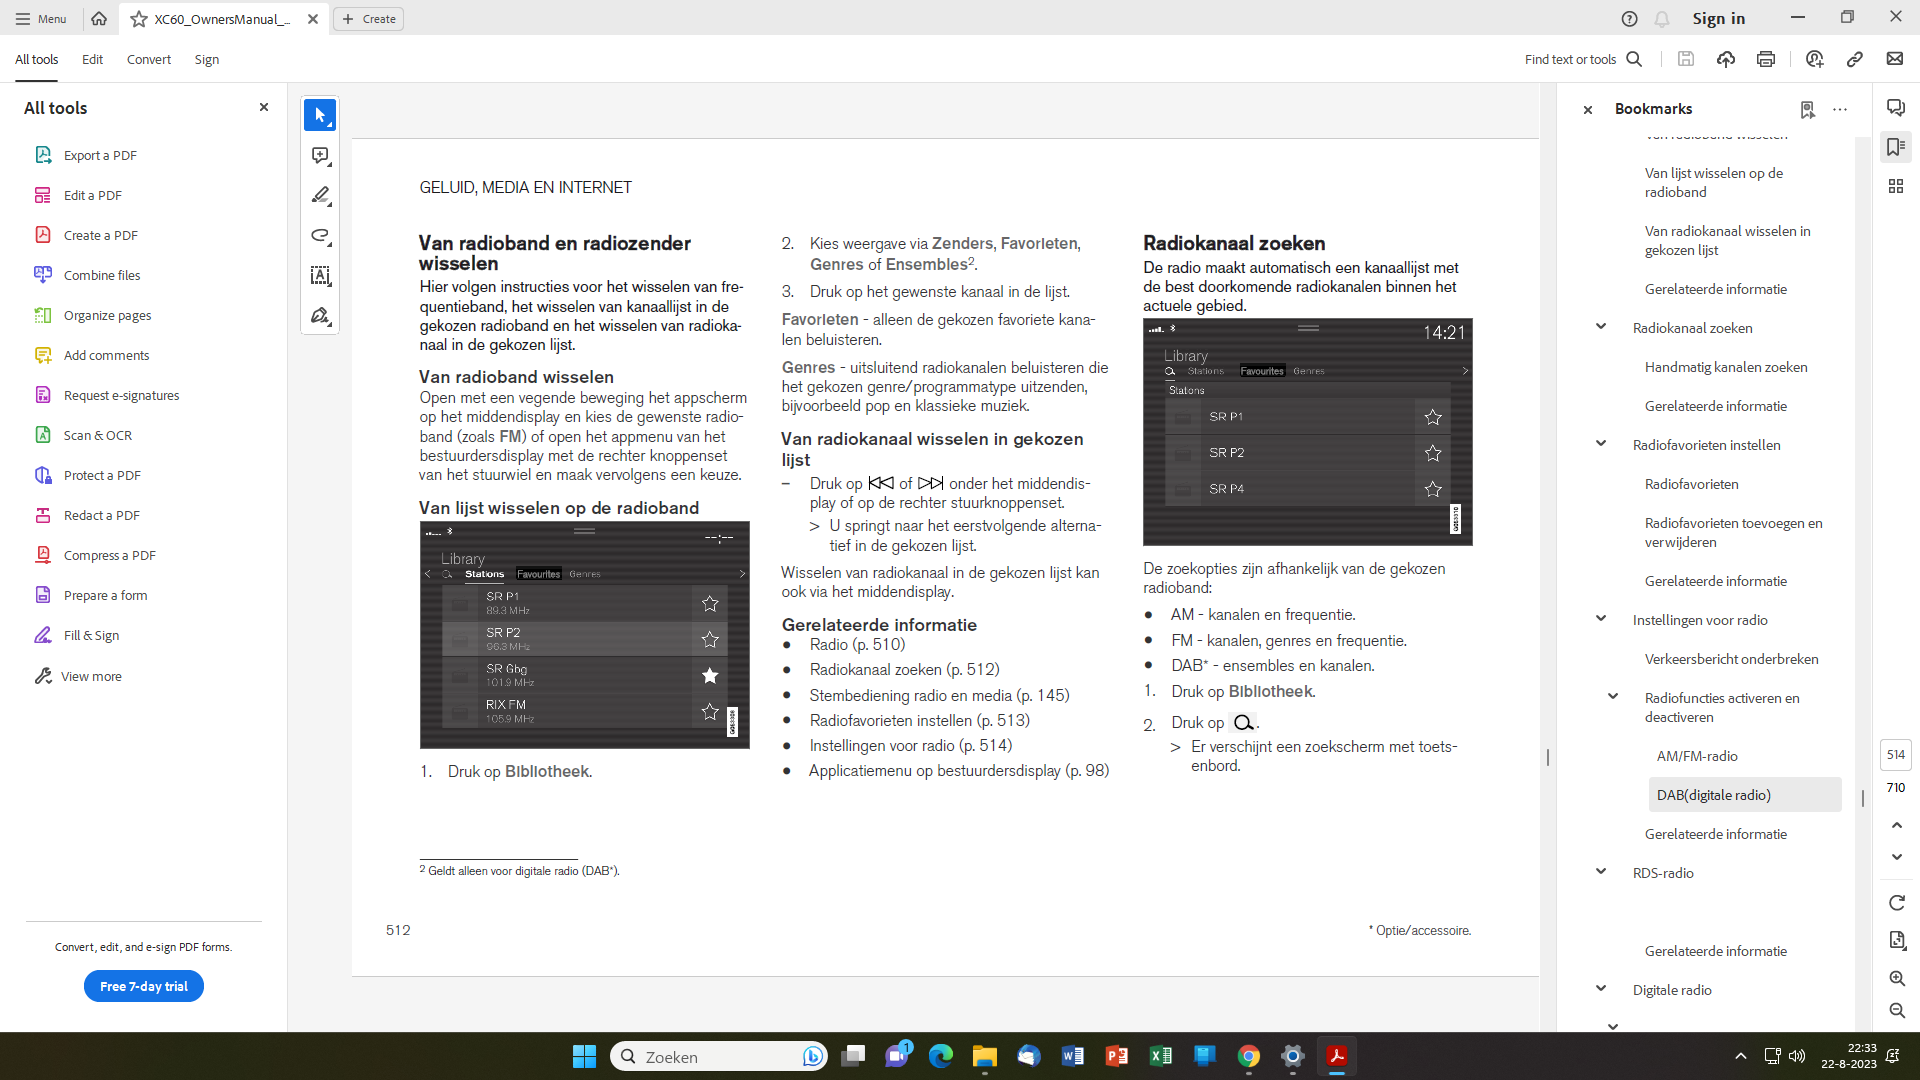This screenshot has width=1920, height=1080.
Task: Select the highlighter pen tool
Action: 320,196
